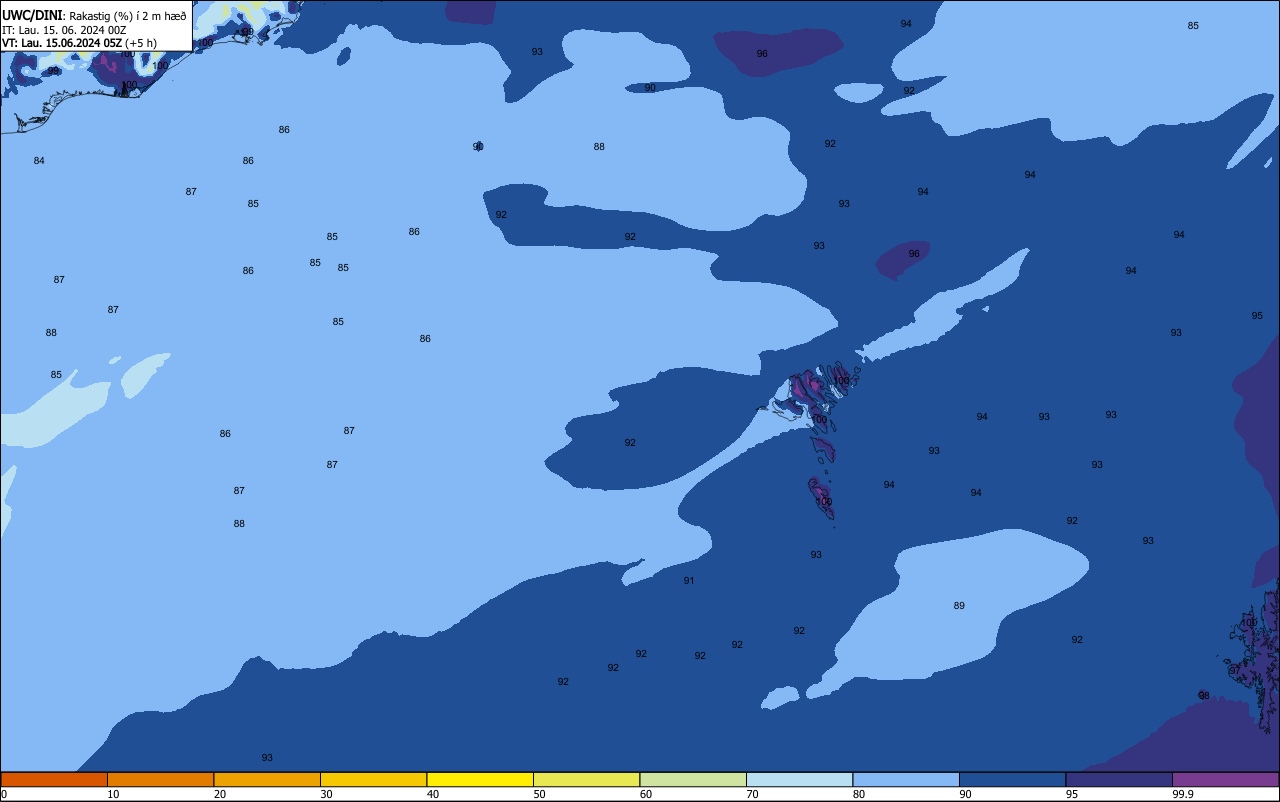The height and width of the screenshot is (802, 1280).
Task: Click the humidity value 84 on the map
Action: click(x=39, y=161)
